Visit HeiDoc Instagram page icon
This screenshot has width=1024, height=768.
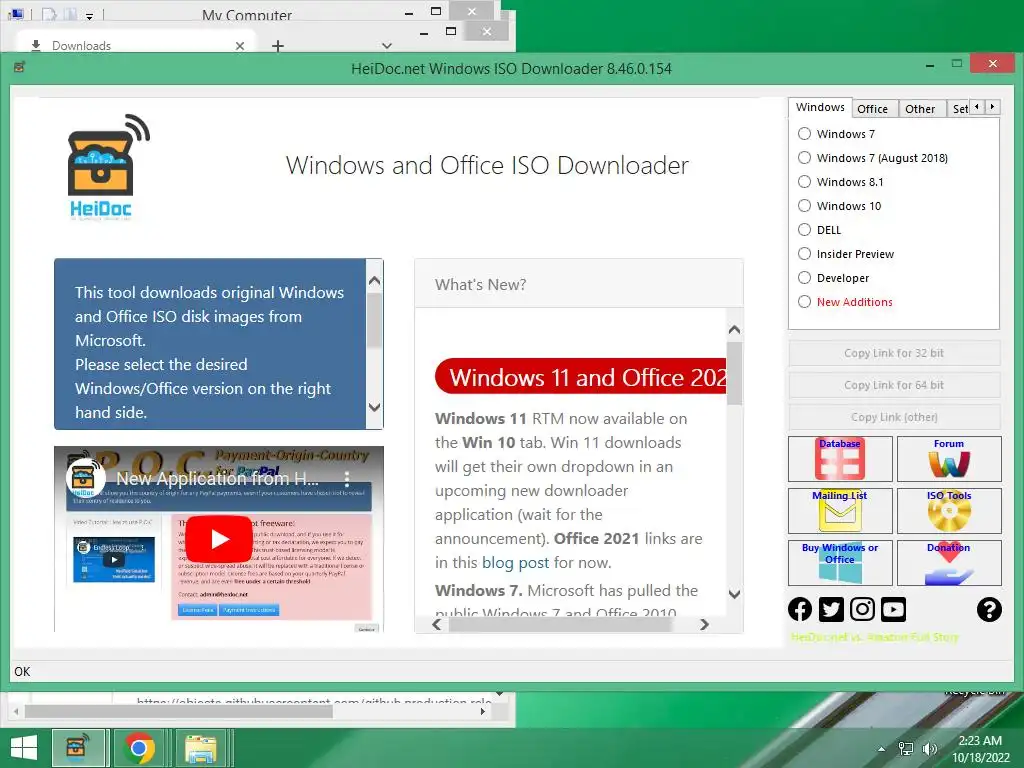click(862, 609)
